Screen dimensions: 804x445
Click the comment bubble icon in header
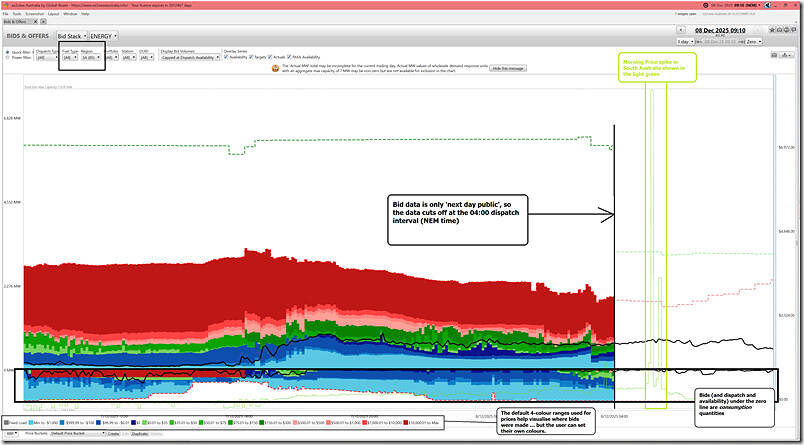click(794, 30)
